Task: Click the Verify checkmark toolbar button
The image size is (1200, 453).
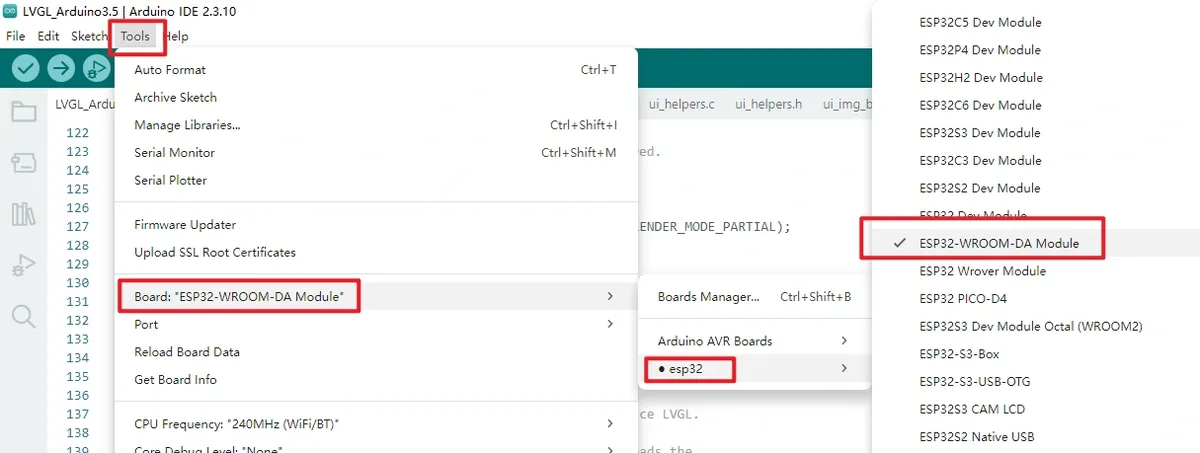Action: tap(26, 68)
